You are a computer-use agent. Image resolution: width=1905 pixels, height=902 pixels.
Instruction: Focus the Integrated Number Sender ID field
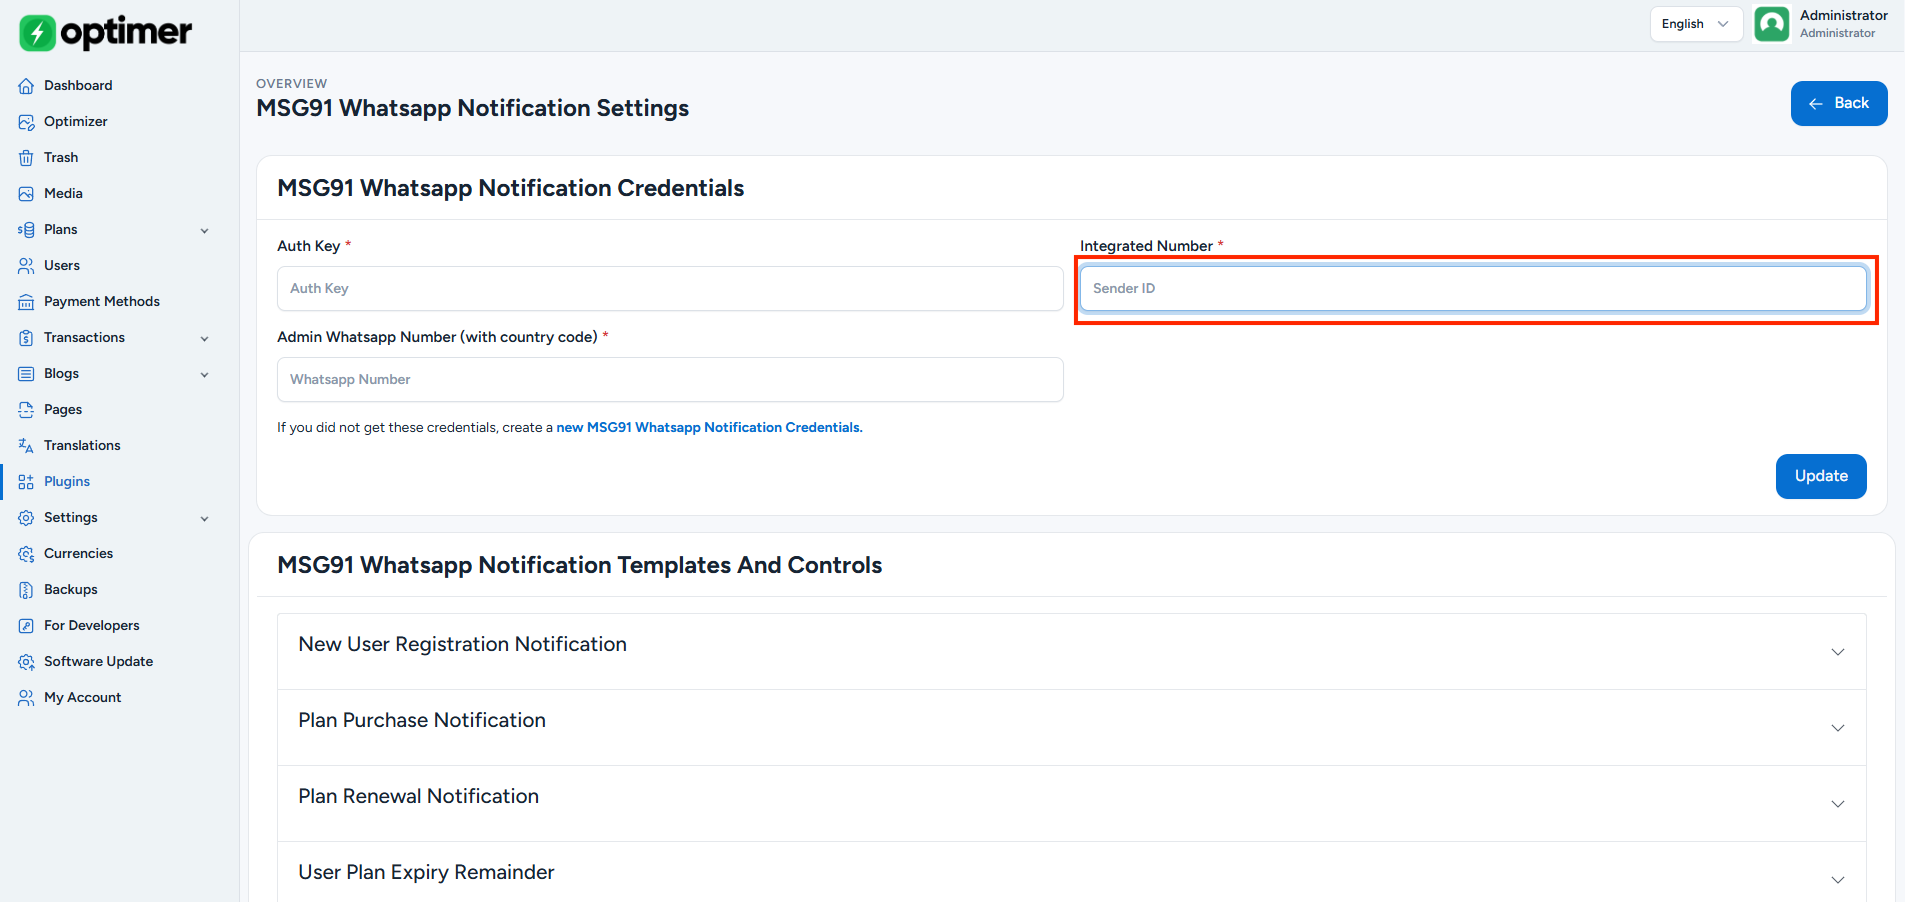coord(1473,289)
